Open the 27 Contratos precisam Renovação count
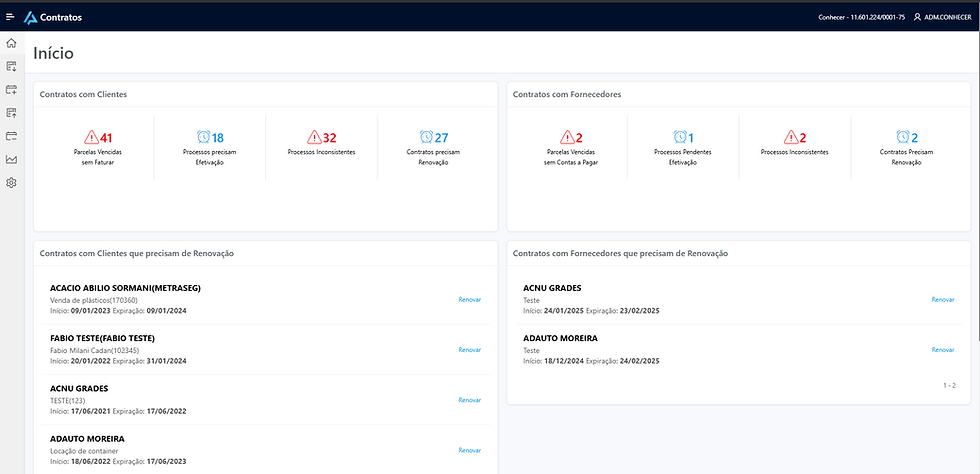Viewport: 980px width, 474px height. 441,138
